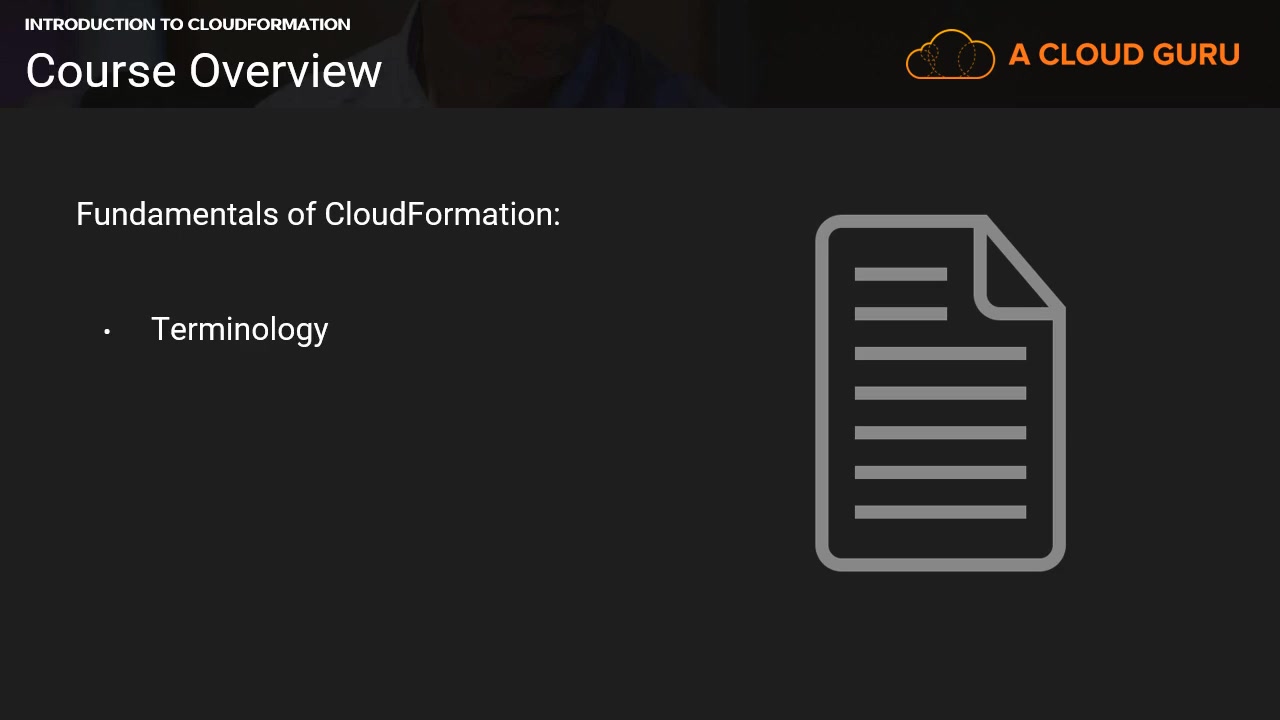Click the "INTRODUCTION TO CLOUDFORMATION" header label
Viewport: 1280px width, 720px height.
tap(187, 24)
